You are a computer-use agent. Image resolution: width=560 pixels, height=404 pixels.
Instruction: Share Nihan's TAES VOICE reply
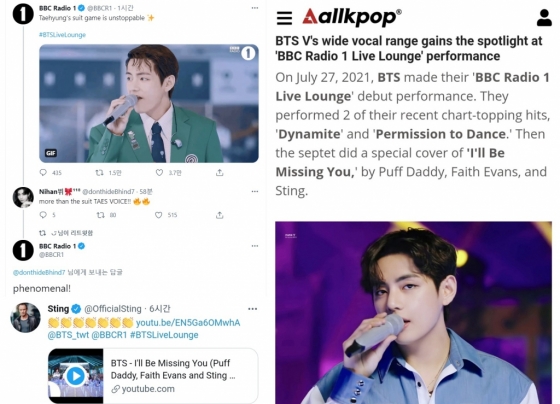pos(220,215)
